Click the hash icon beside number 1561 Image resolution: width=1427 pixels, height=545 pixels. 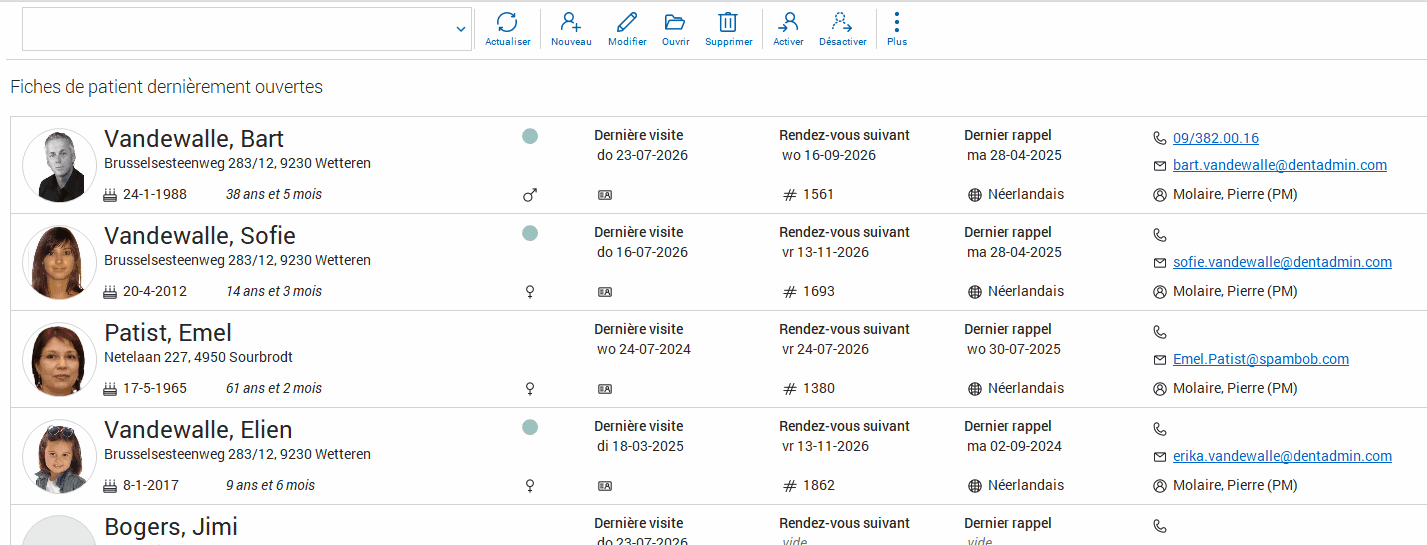click(790, 195)
